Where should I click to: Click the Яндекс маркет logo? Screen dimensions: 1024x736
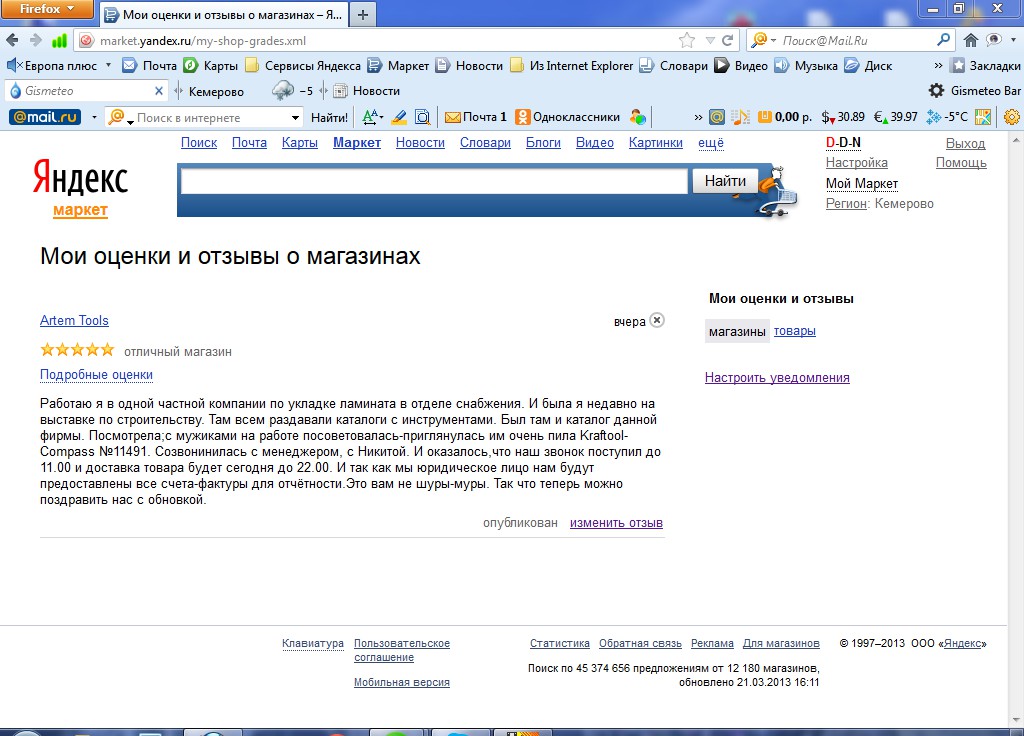[80, 187]
